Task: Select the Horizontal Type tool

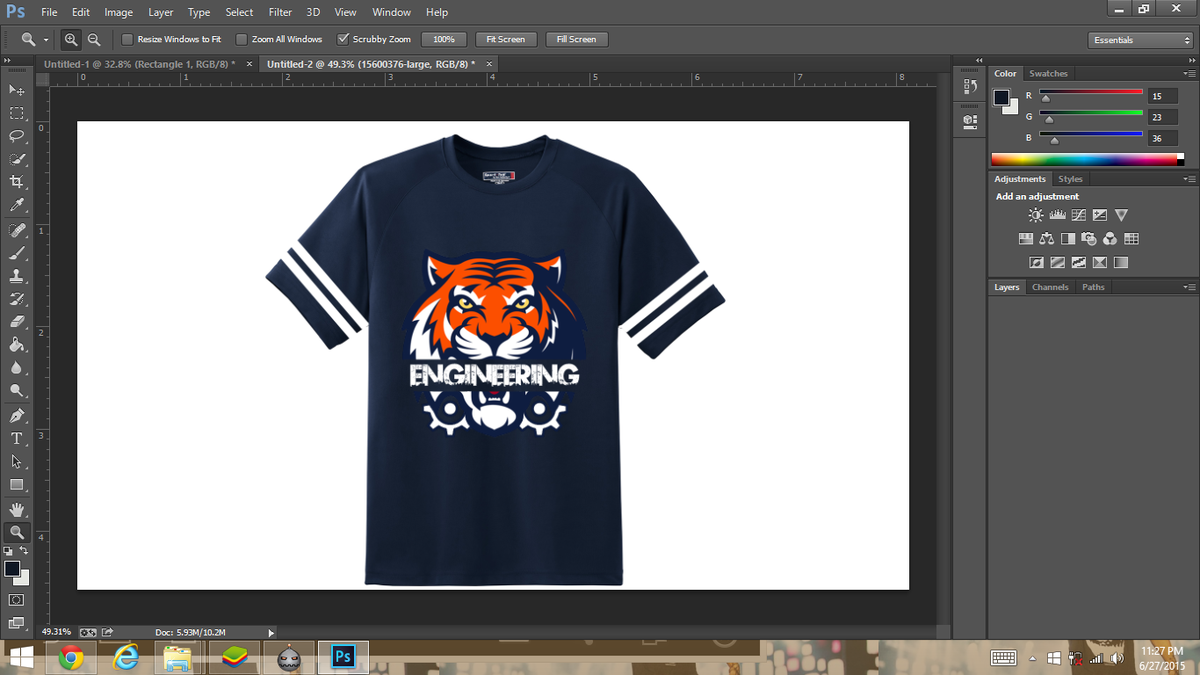Action: (17, 439)
